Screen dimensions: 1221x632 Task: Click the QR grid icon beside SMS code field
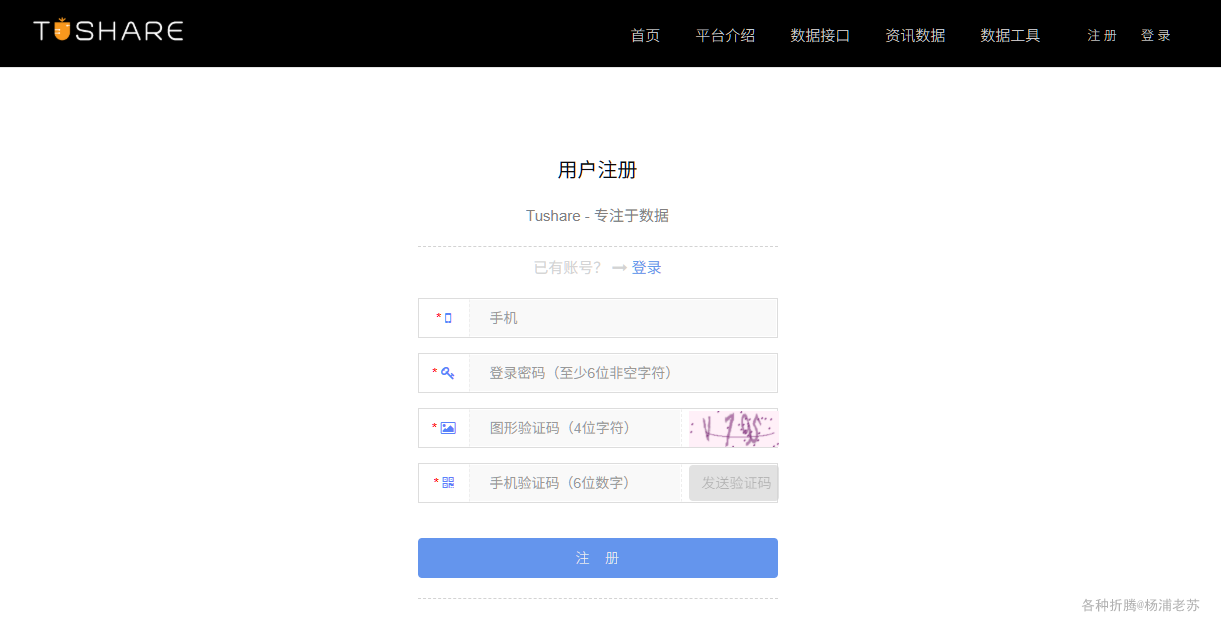click(448, 483)
